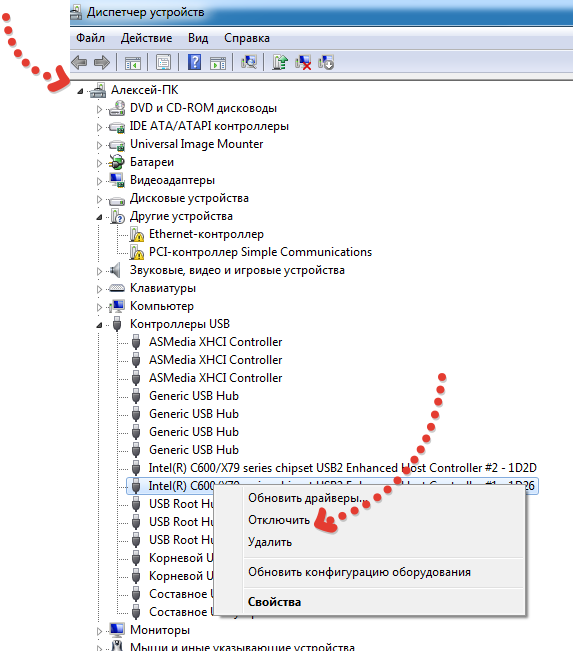This screenshot has height=651, width=573.
Task: Click the Back arrow toolbar icon
Action: [79, 63]
